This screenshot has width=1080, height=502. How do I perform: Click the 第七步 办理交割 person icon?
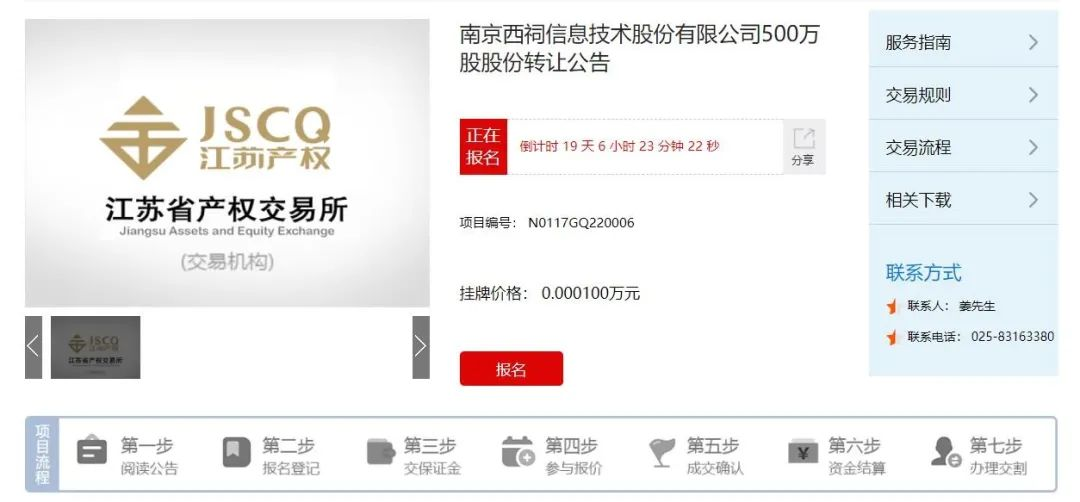(x=946, y=452)
